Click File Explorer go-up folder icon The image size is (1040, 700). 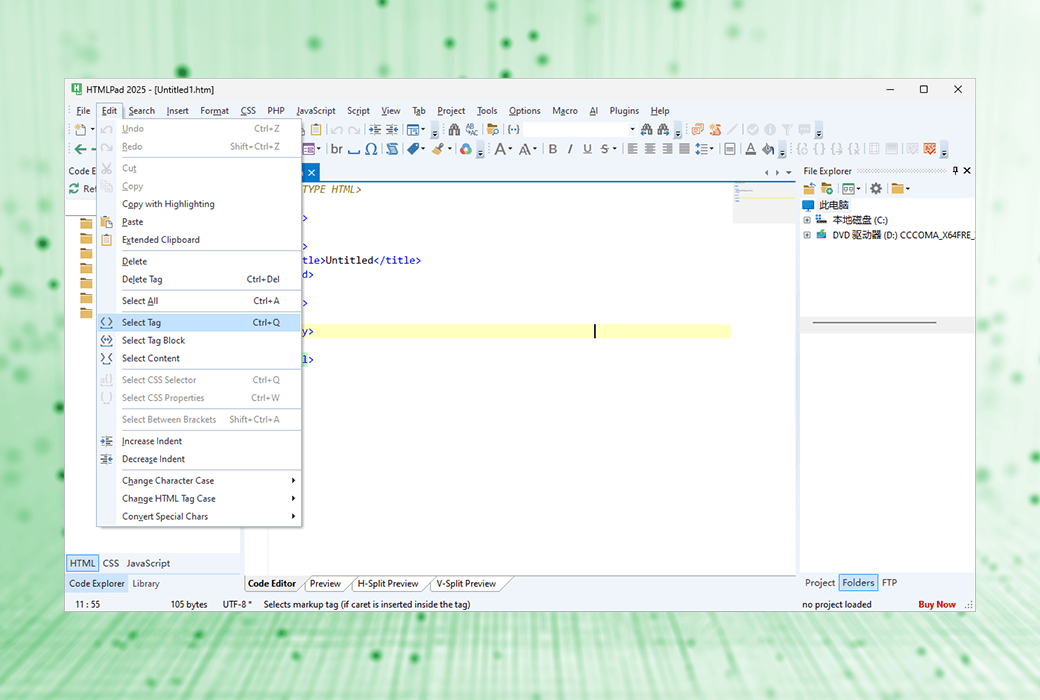point(809,188)
